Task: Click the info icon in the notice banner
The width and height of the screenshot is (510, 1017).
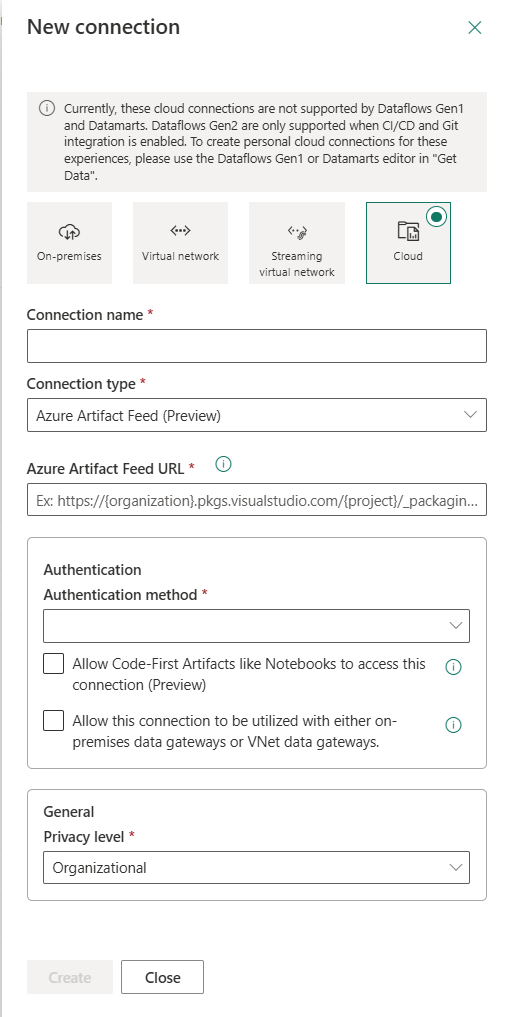Action: (x=47, y=108)
